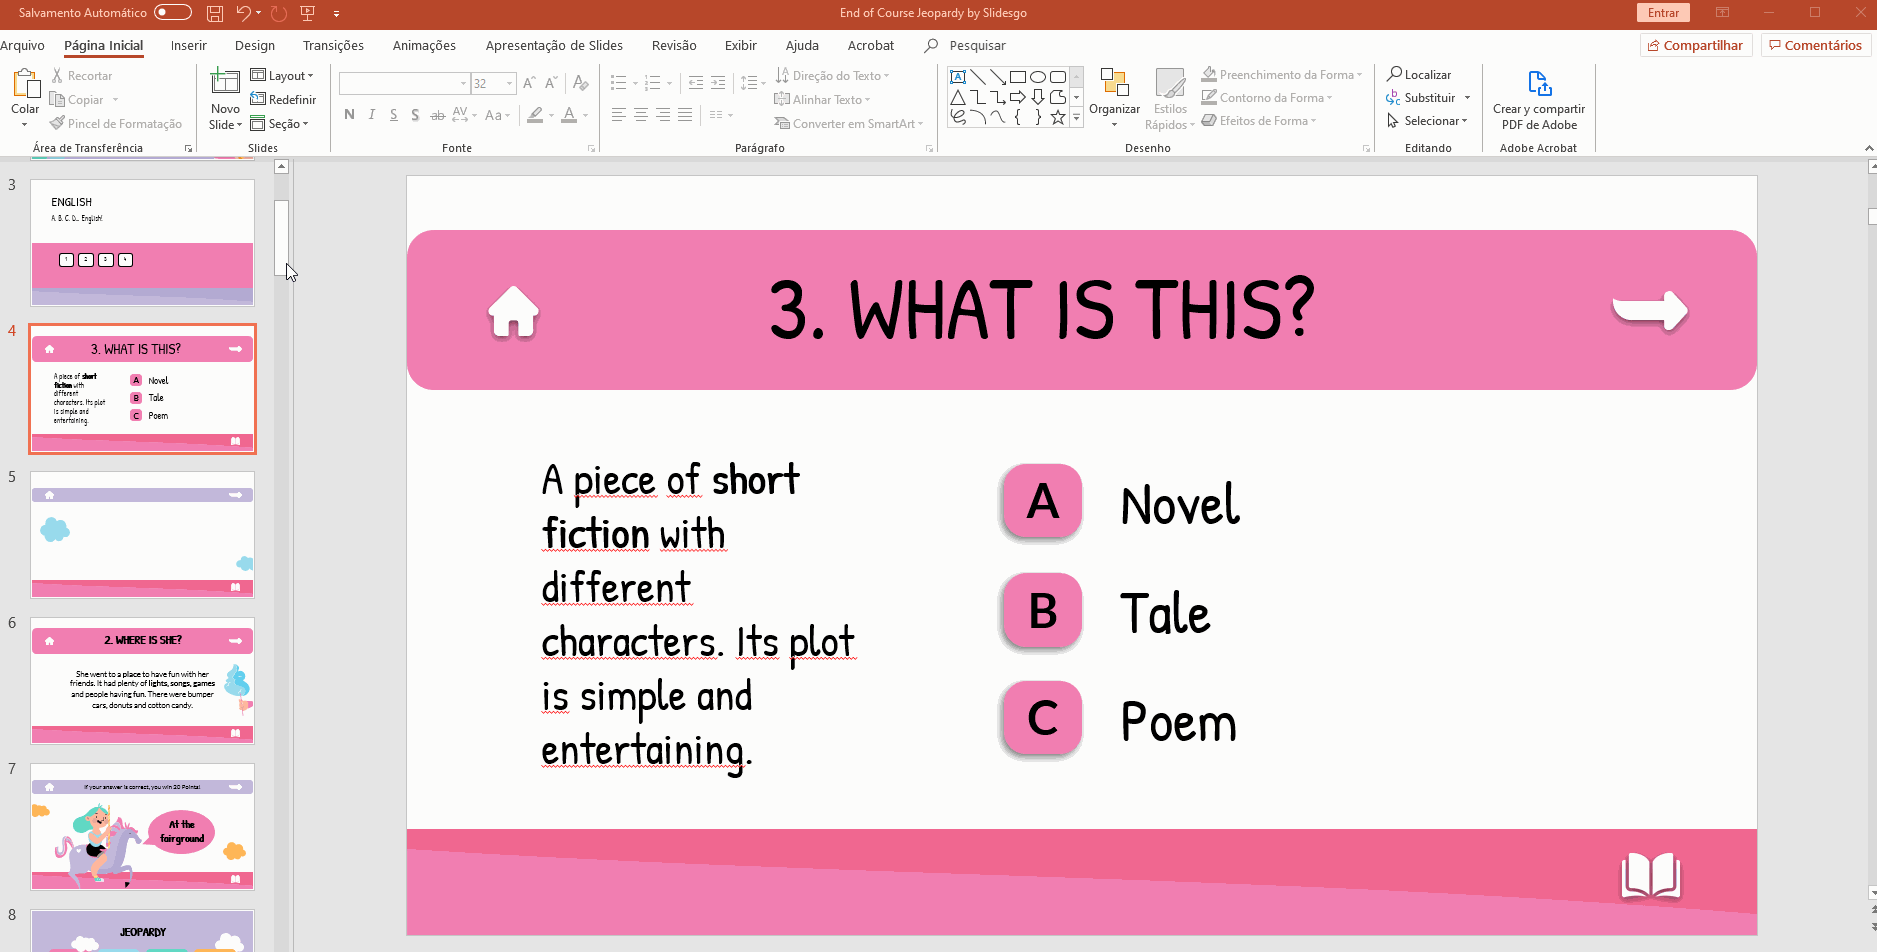Select slide 6 WHERE IS SHE thumbnail
Image resolution: width=1877 pixels, height=952 pixels.
tap(142, 681)
